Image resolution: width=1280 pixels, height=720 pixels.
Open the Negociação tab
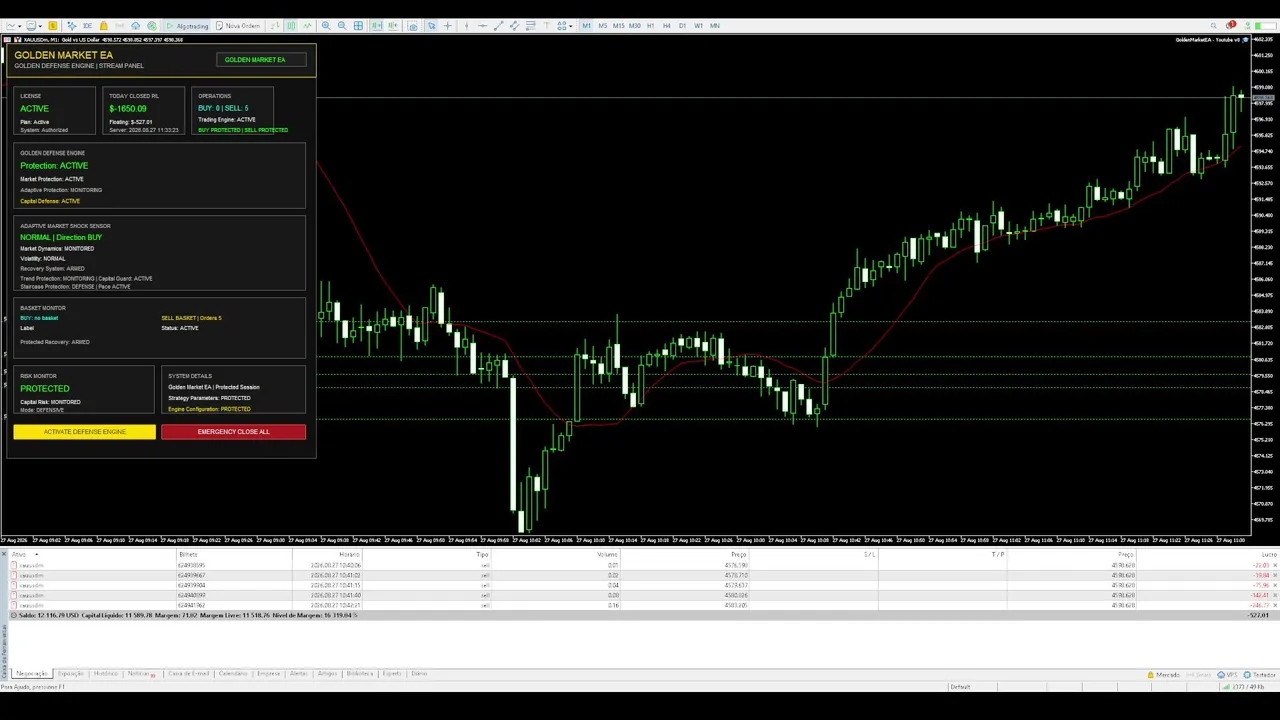pyautogui.click(x=32, y=673)
